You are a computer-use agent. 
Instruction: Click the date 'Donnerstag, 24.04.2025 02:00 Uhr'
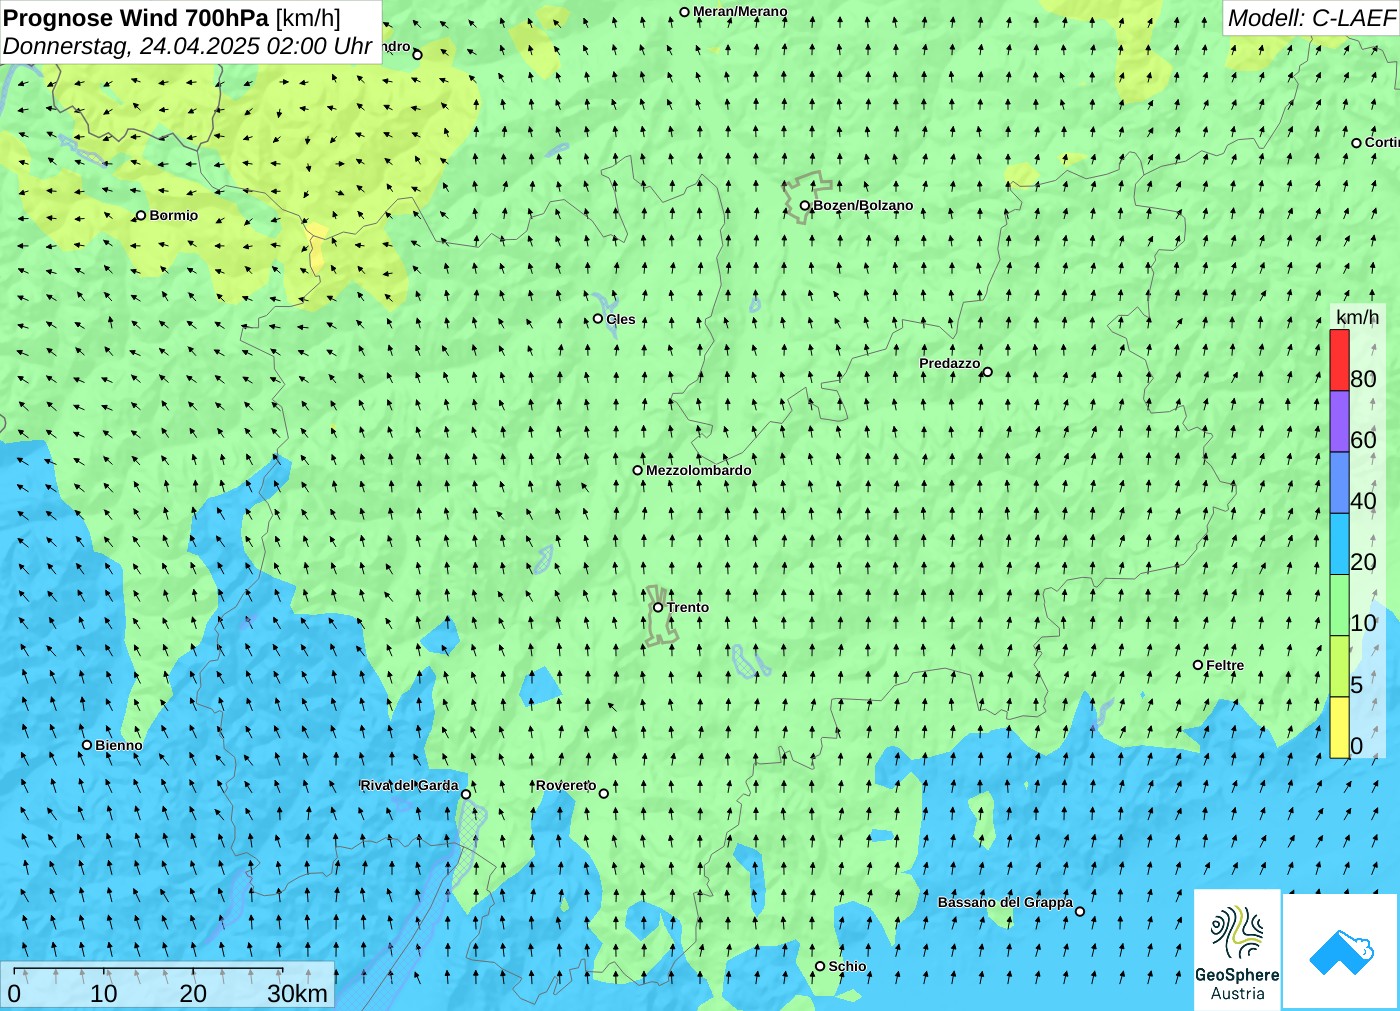tap(187, 46)
